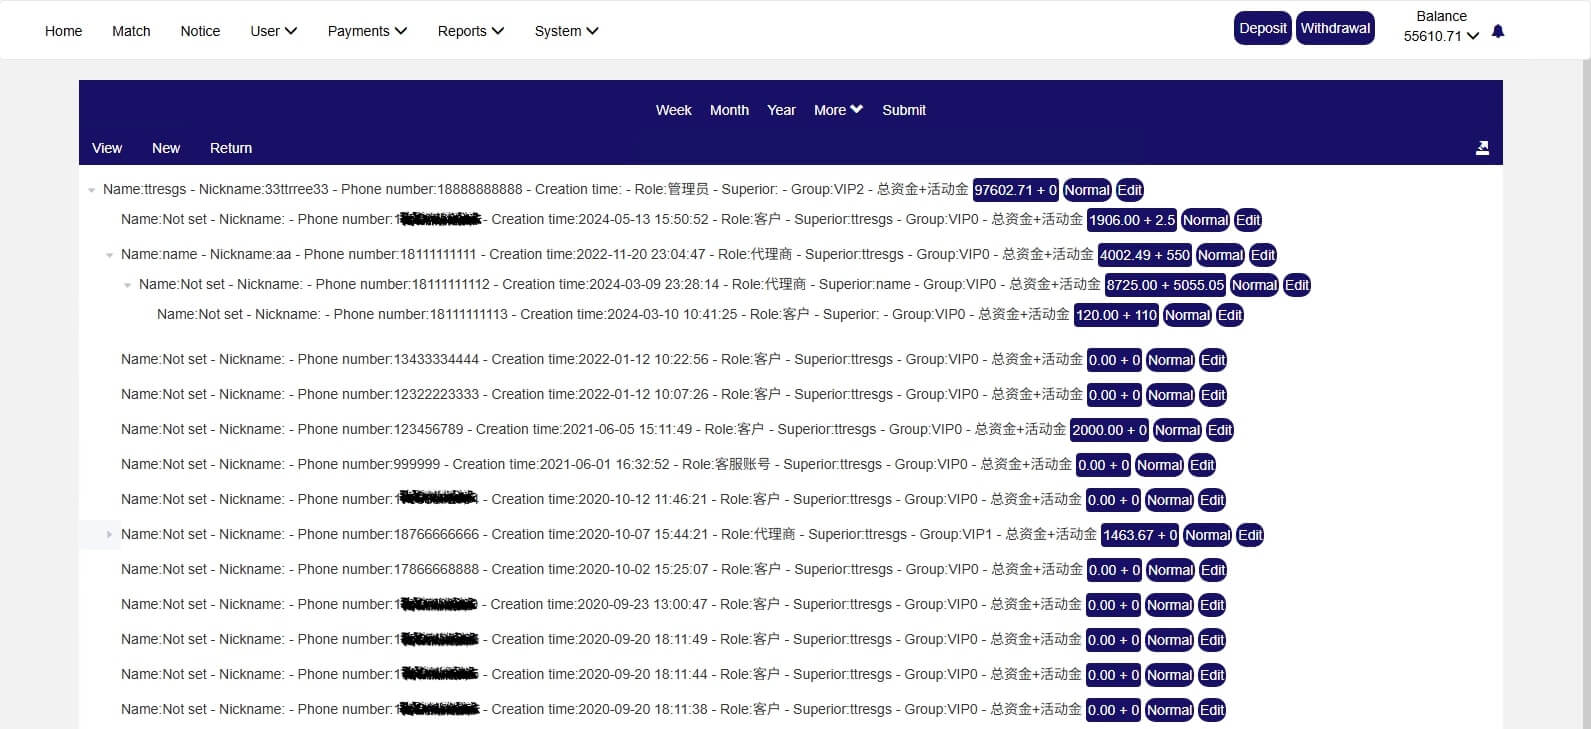Image resolution: width=1591 pixels, height=729 pixels.
Task: Collapse the 18111111112 tree node
Action: (128, 285)
